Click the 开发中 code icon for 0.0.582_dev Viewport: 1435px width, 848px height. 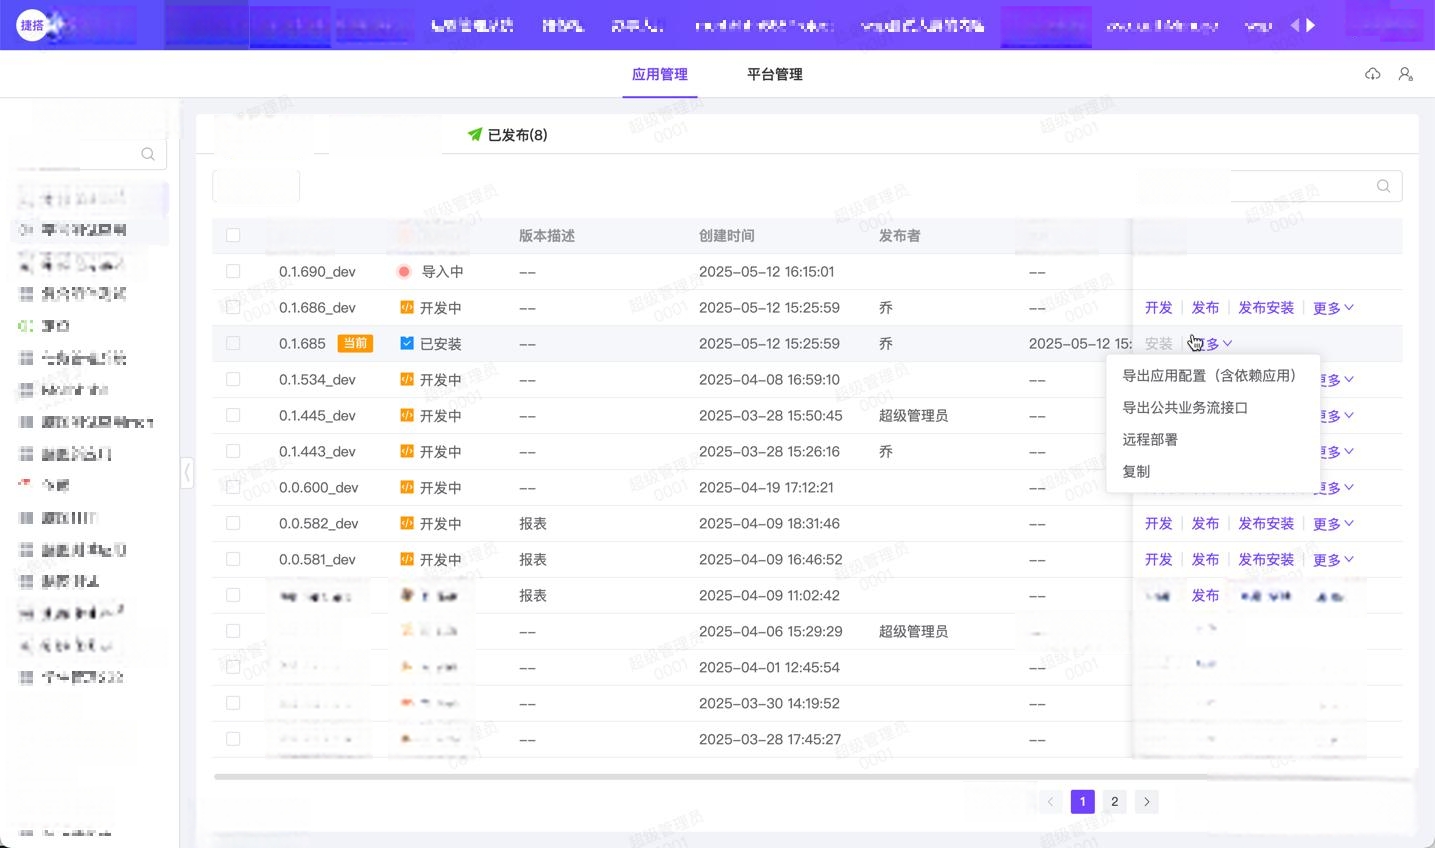407,523
